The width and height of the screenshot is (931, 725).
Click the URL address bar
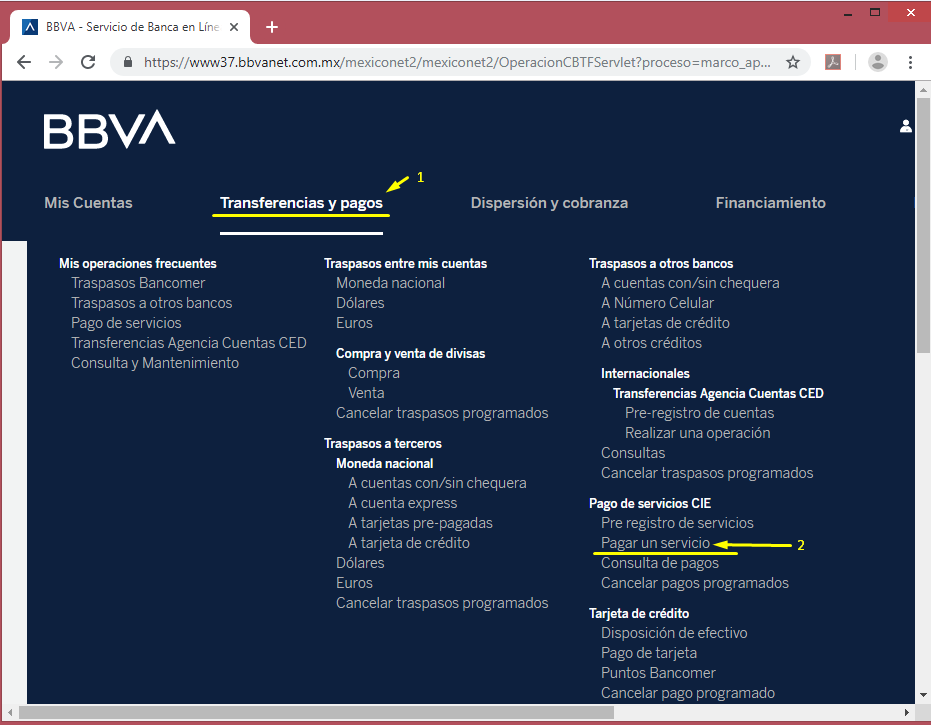[x=455, y=62]
